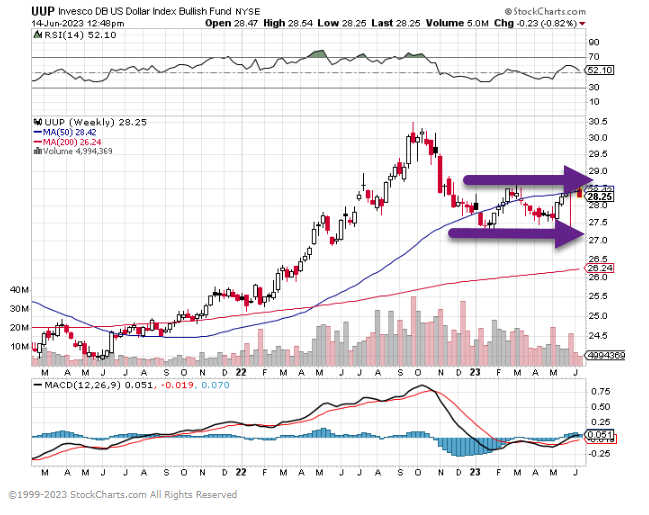649x515 pixels.
Task: Click the RSI(14) 52.10 indicator label
Action: pos(80,35)
